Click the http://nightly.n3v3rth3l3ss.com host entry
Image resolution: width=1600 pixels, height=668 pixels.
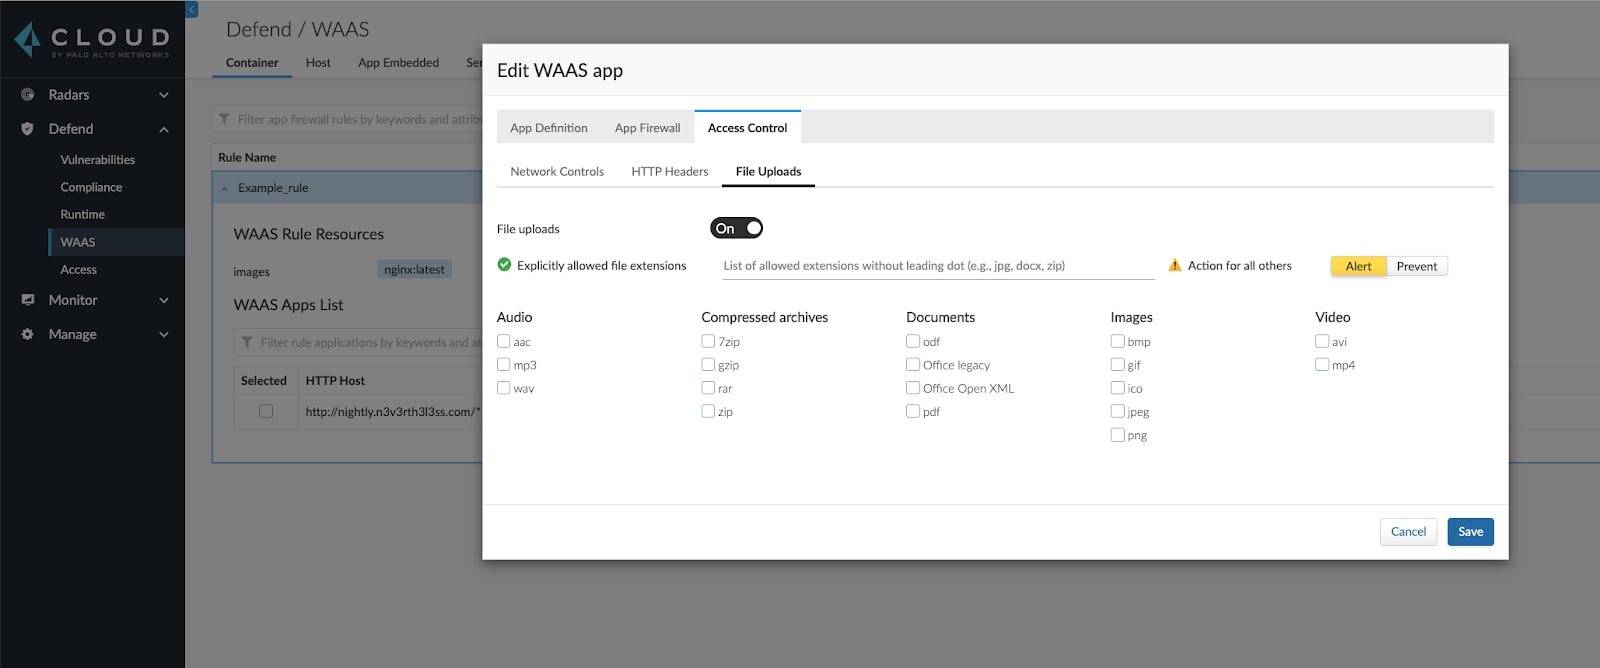pyautogui.click(x=392, y=411)
